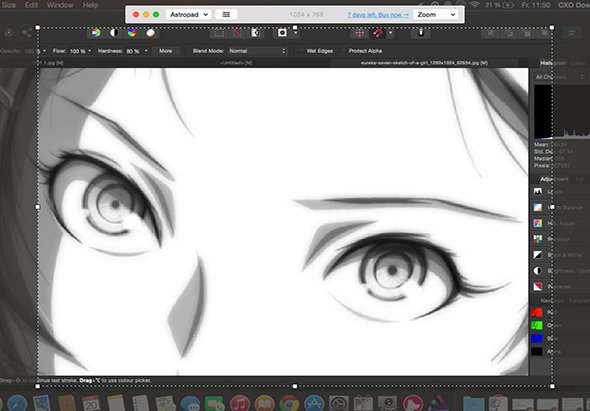590x411 pixels.
Task: Toggle the Red channel swatch
Action: 537,312
